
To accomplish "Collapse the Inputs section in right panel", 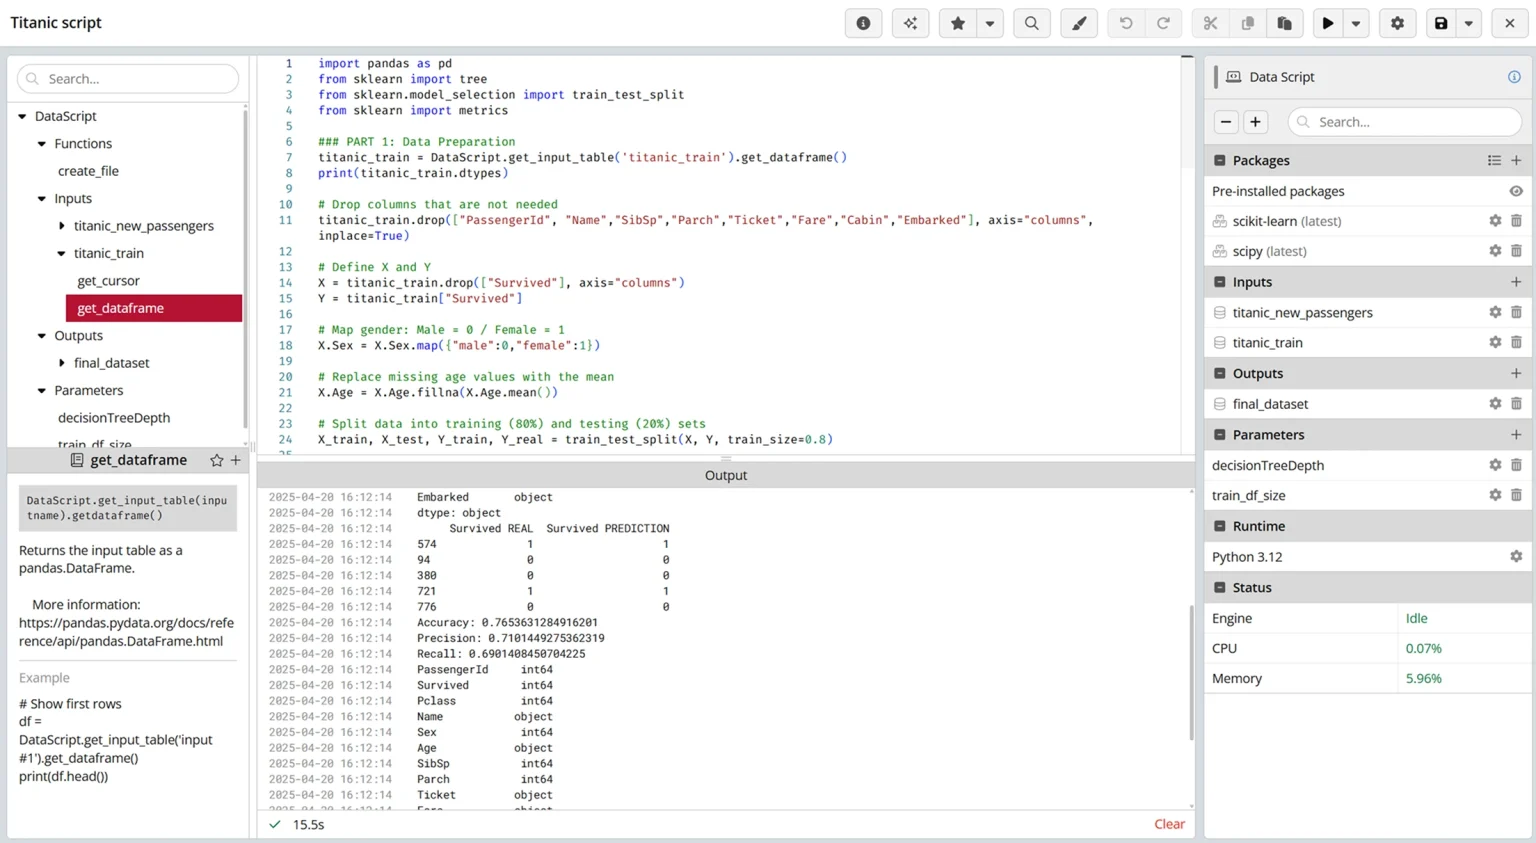I will (x=1219, y=282).
